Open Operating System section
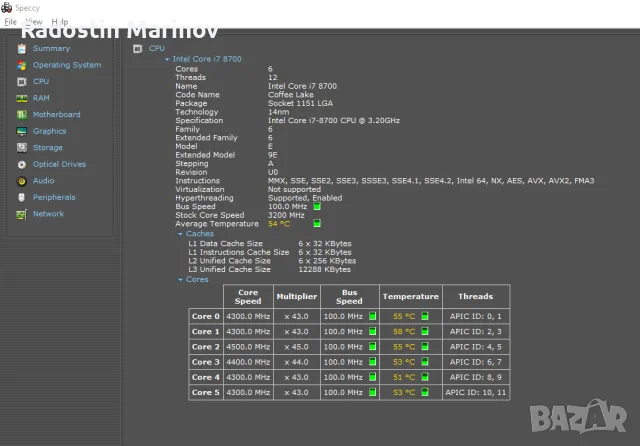Viewport: 640px width, 446px height. click(x=67, y=65)
